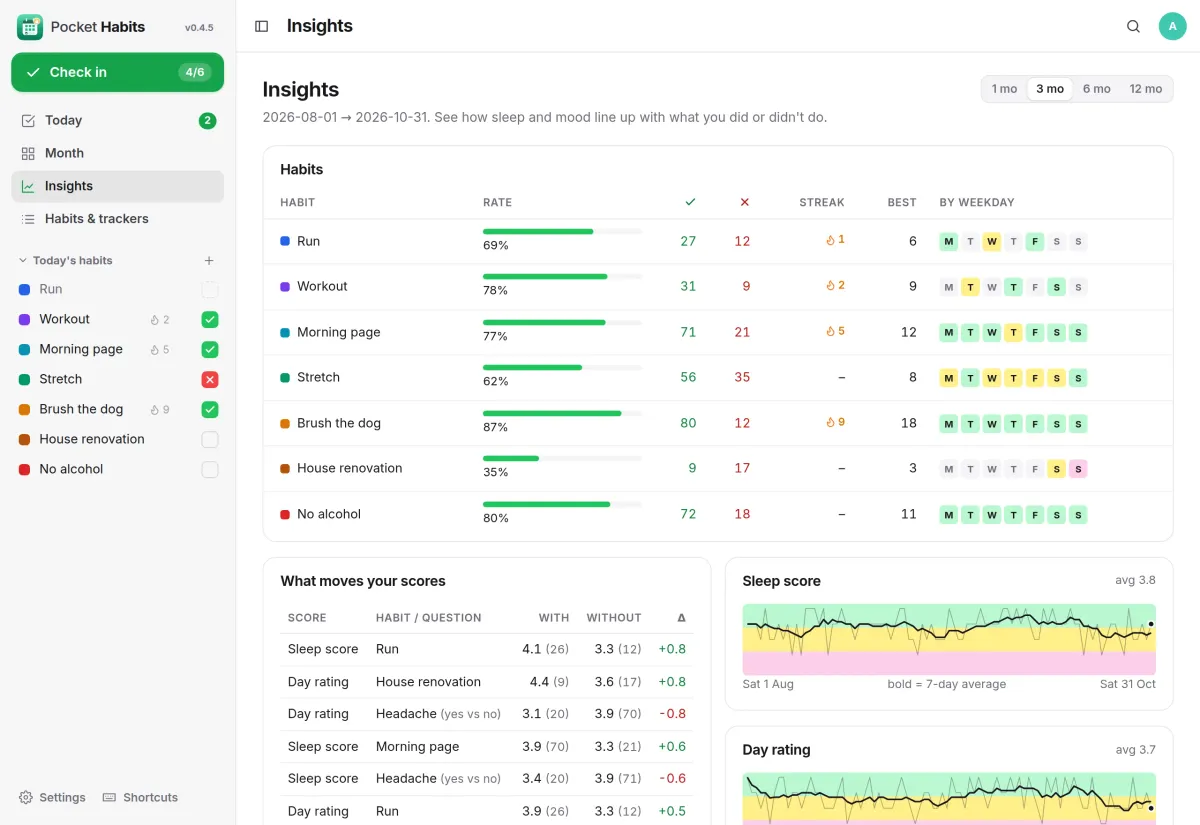
Task: Click the delta column header symbol
Action: coord(681,618)
